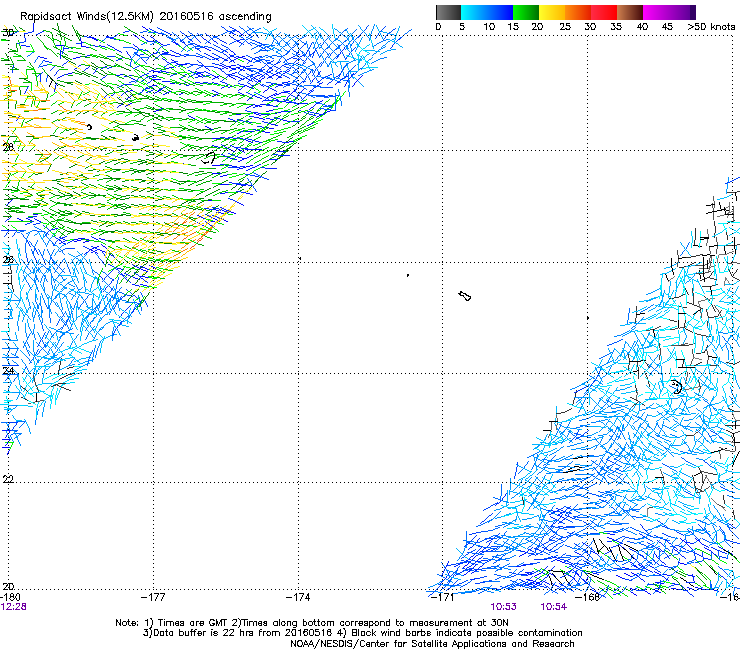Image resolution: width=740 pixels, height=650 pixels.
Task: Click the island outline near 25N 171W
Action: coord(465,296)
